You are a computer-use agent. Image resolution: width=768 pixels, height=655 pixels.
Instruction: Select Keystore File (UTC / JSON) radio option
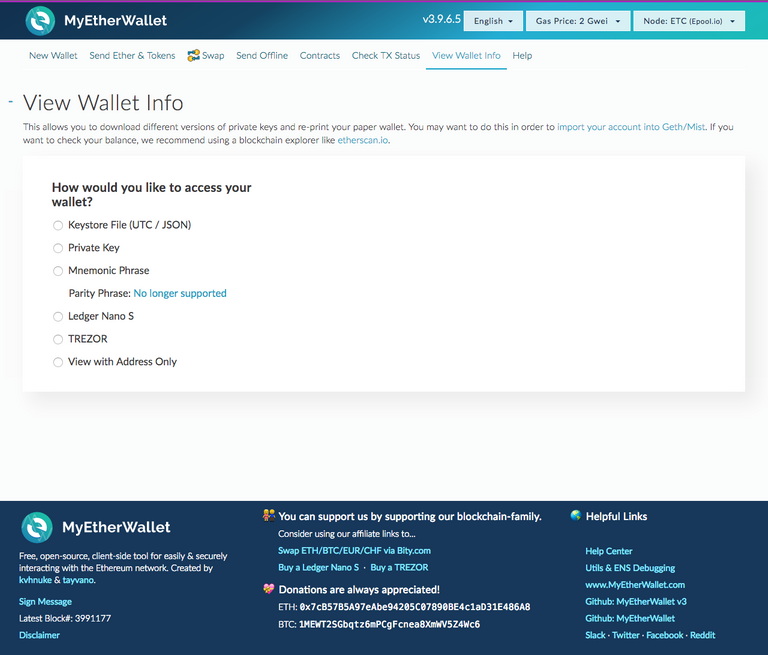pyautogui.click(x=58, y=225)
